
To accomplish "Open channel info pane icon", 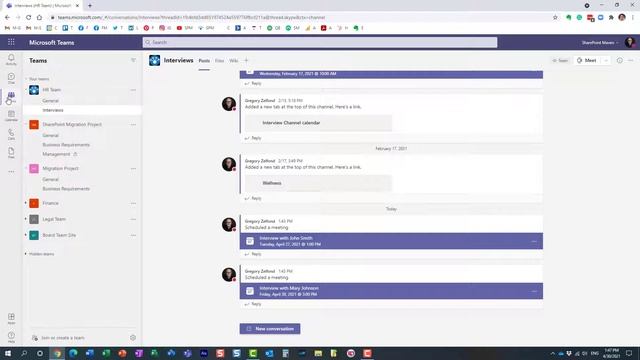I will 620,60.
